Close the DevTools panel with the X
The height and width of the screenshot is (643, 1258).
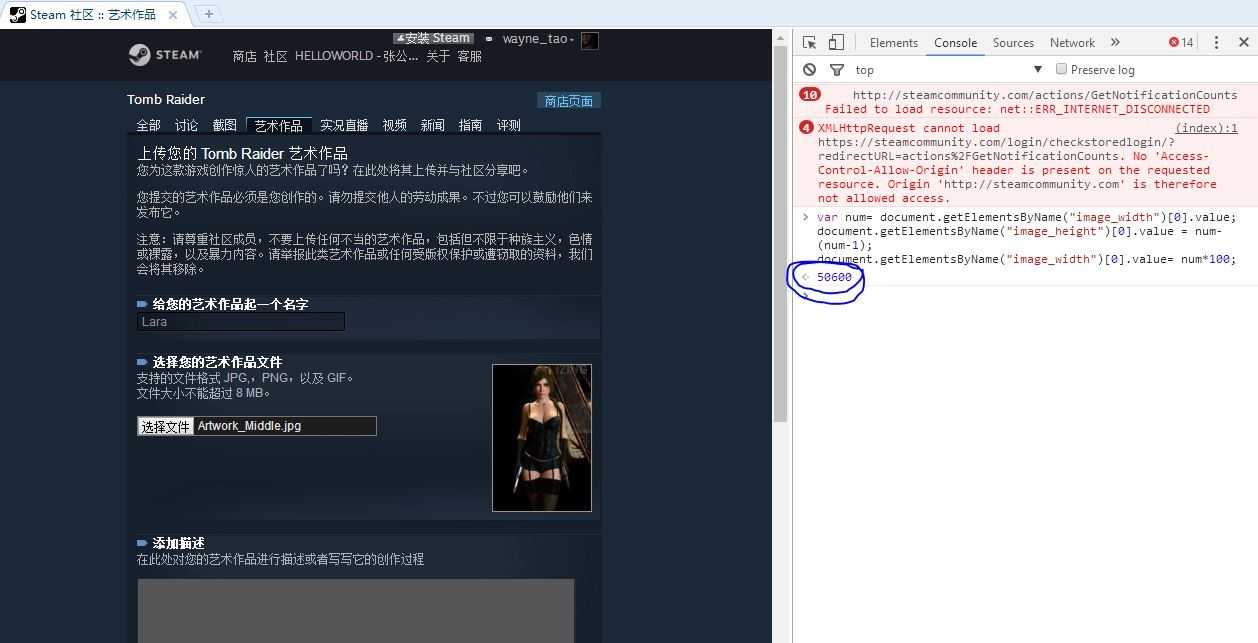point(1243,42)
